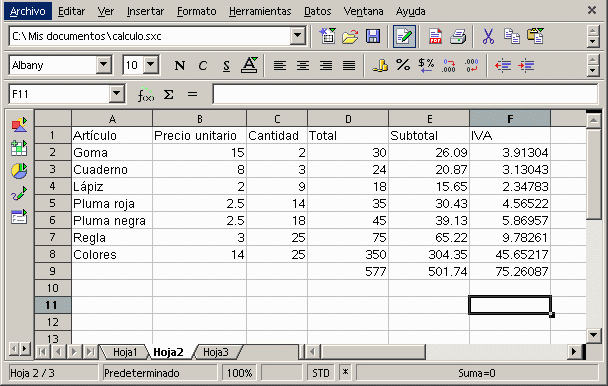Toggle italic with the C button

click(x=202, y=66)
